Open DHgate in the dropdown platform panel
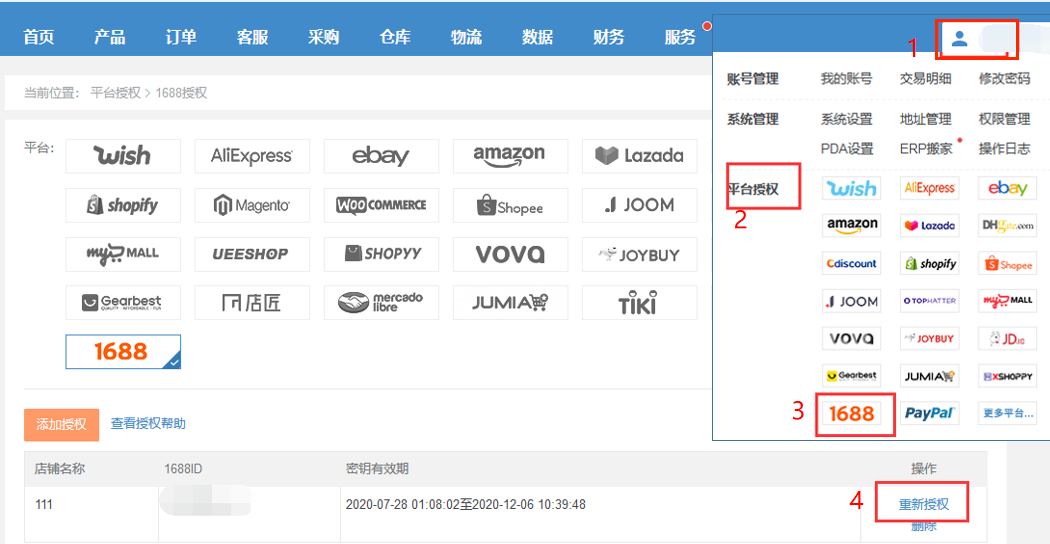Image resolution: width=1050 pixels, height=544 pixels. tap(1007, 226)
